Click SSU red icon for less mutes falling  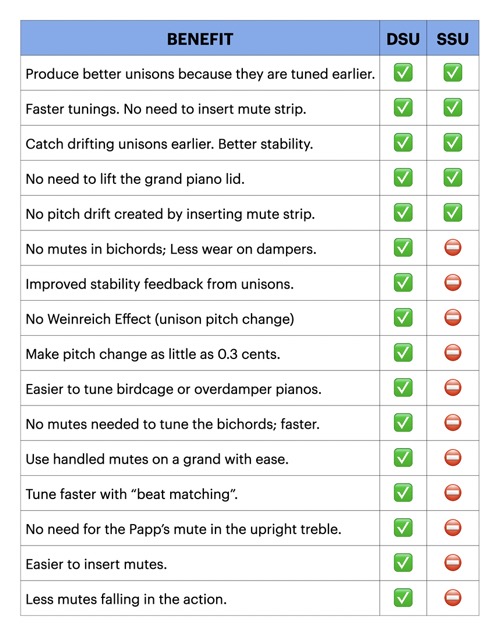coord(453,598)
